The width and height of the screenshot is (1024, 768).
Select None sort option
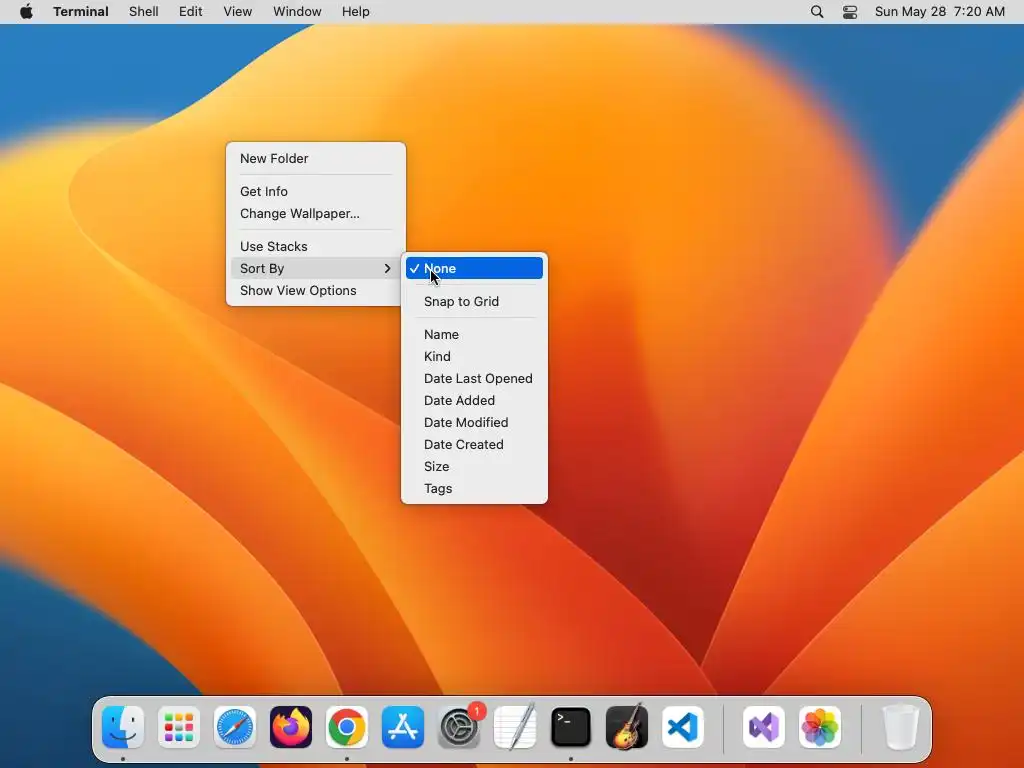474,268
